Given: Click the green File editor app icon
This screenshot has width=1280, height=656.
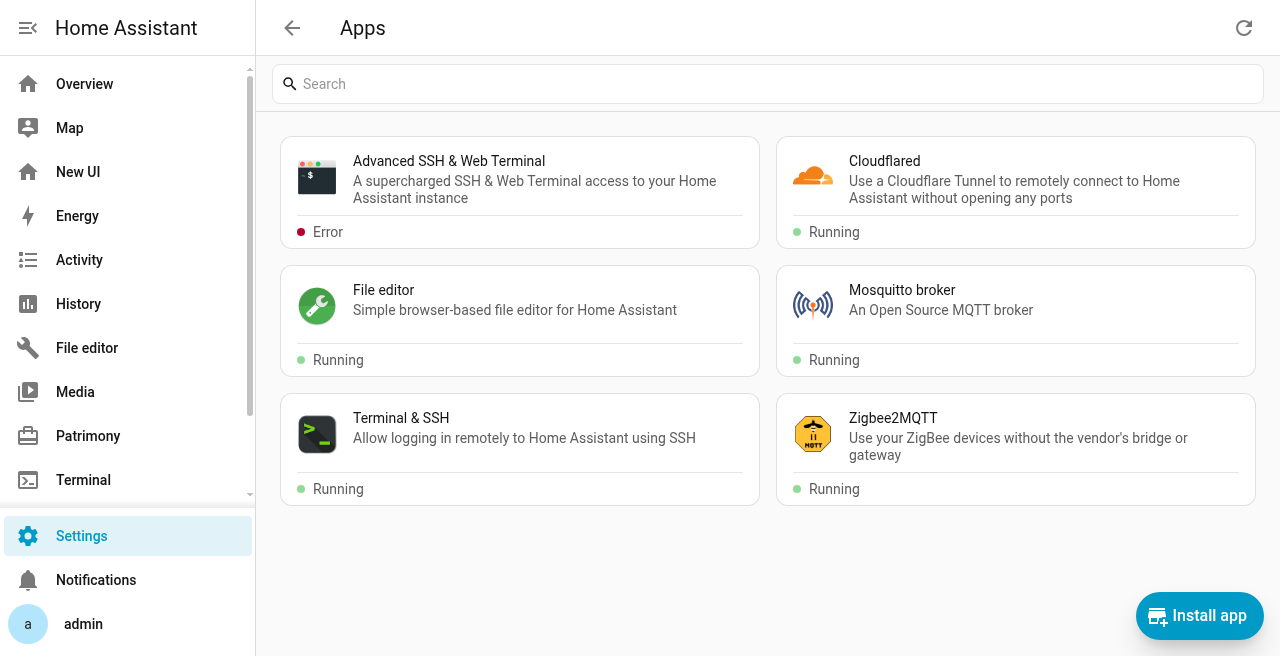Looking at the screenshot, I should 317,306.
